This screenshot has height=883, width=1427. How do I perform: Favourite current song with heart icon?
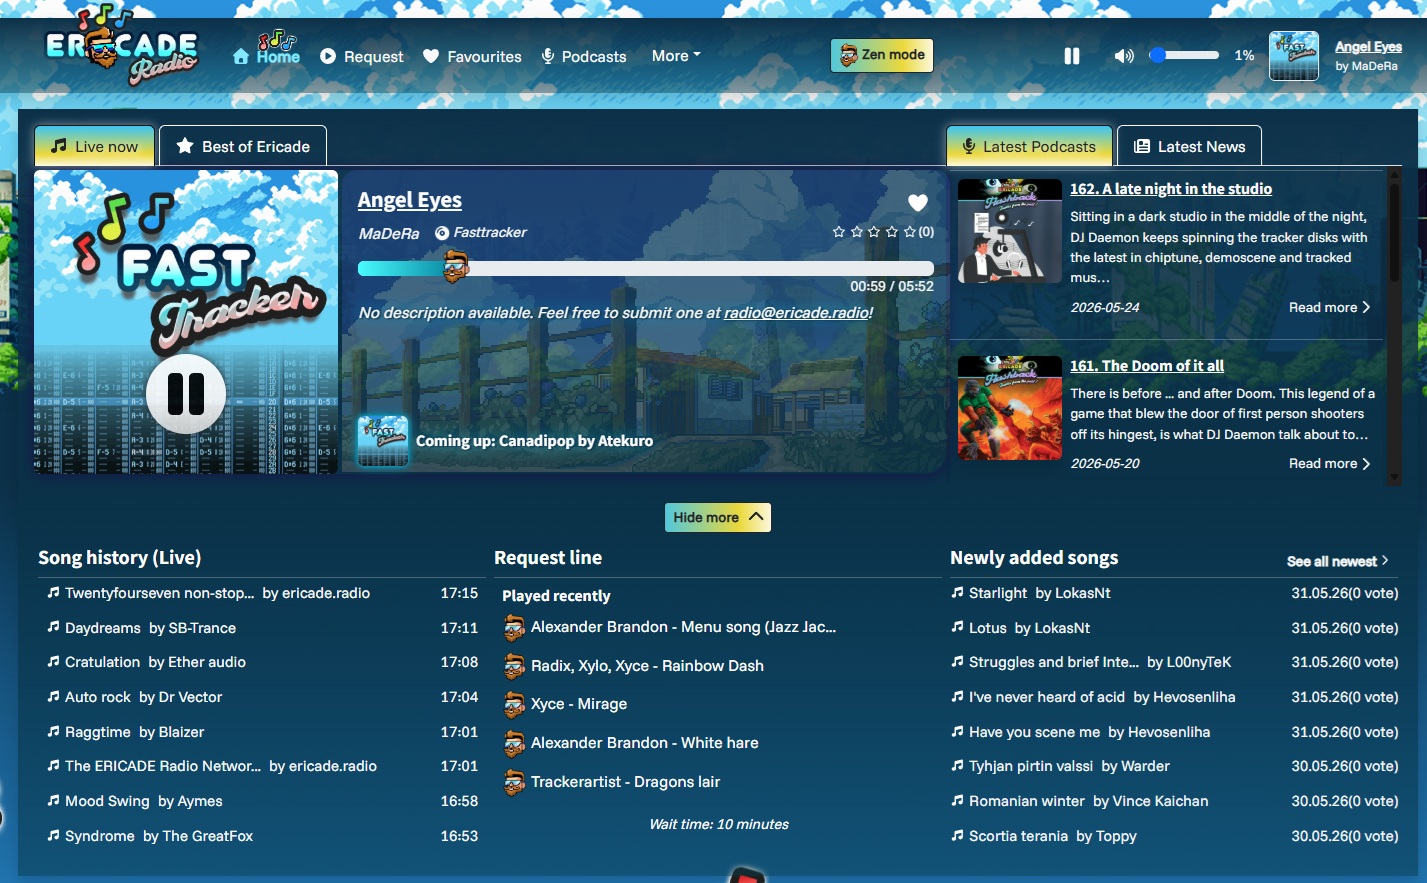pyautogui.click(x=918, y=203)
